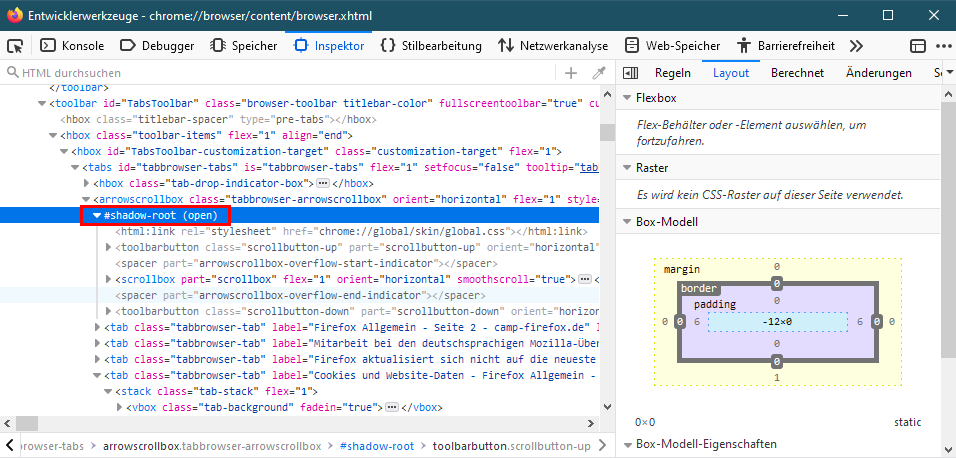The width and height of the screenshot is (956, 458).
Task: Click the -12×0 content size in box model
Action: pos(776,322)
